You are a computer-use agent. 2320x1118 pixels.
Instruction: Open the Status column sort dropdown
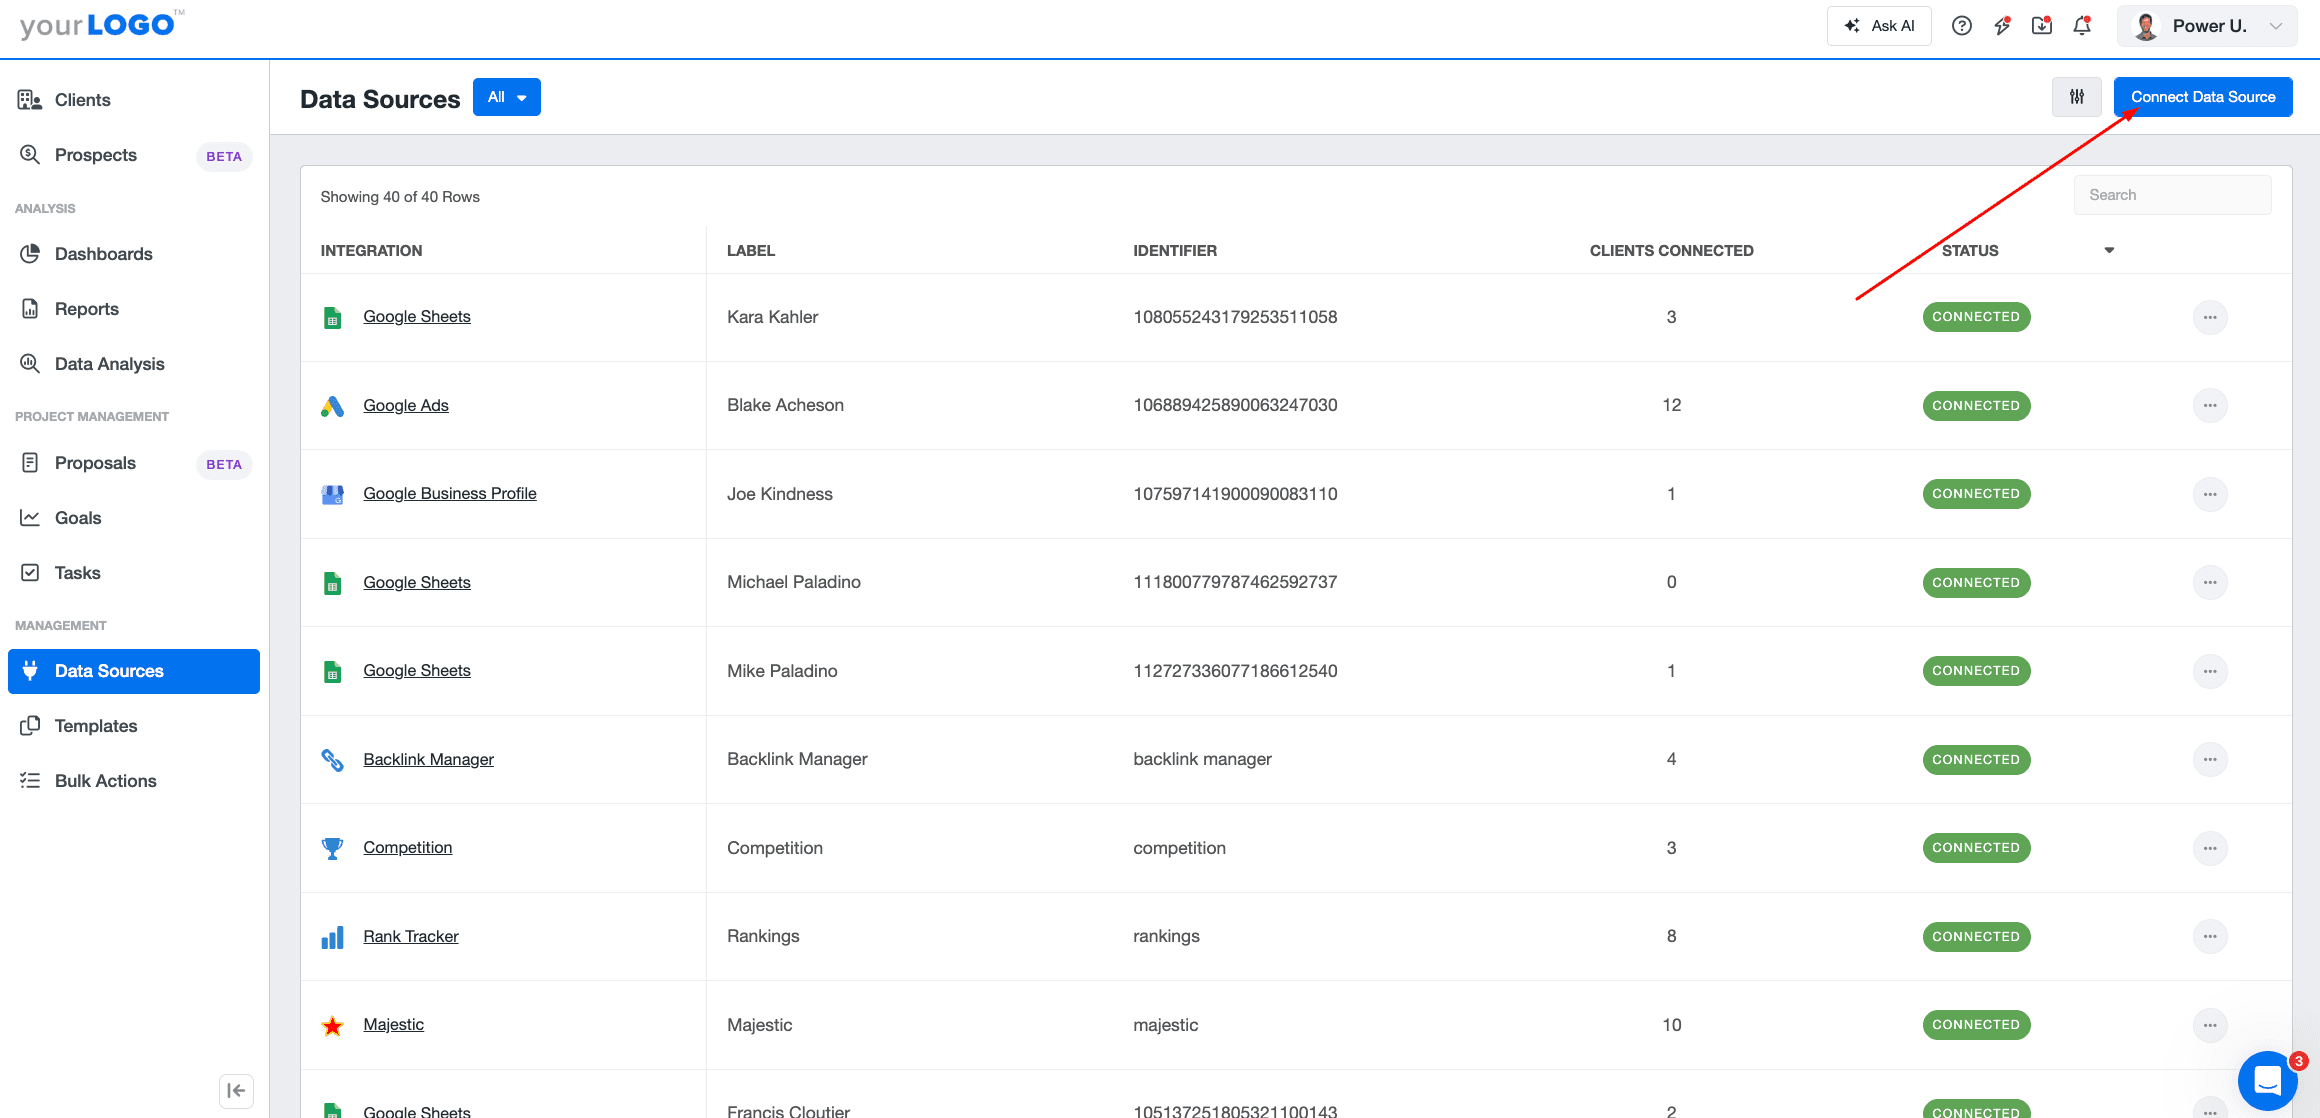[2108, 250]
